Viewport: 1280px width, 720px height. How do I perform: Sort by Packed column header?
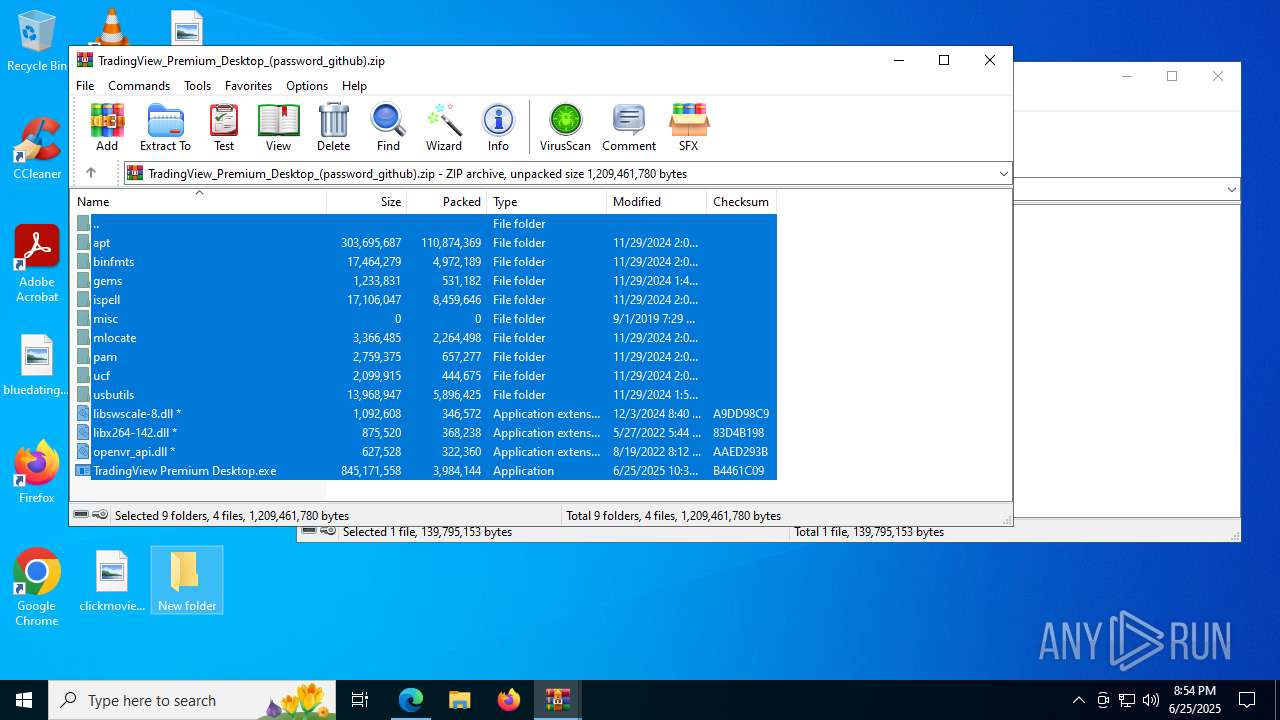[447, 201]
